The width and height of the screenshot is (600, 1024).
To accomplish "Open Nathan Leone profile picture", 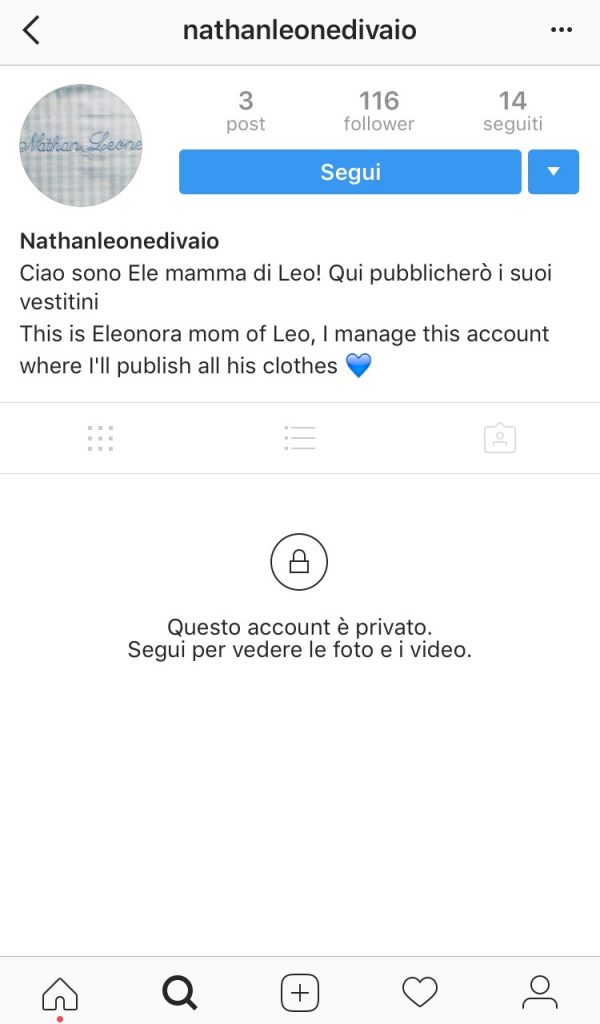I will pos(81,145).
